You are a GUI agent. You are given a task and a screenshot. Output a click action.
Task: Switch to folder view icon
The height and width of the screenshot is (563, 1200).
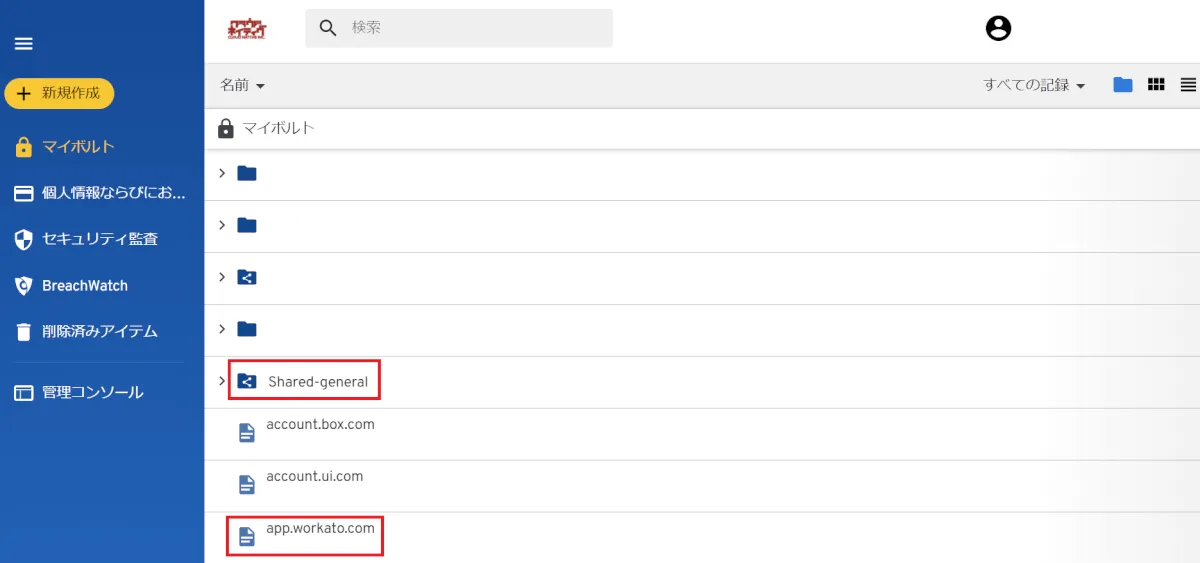(1123, 85)
